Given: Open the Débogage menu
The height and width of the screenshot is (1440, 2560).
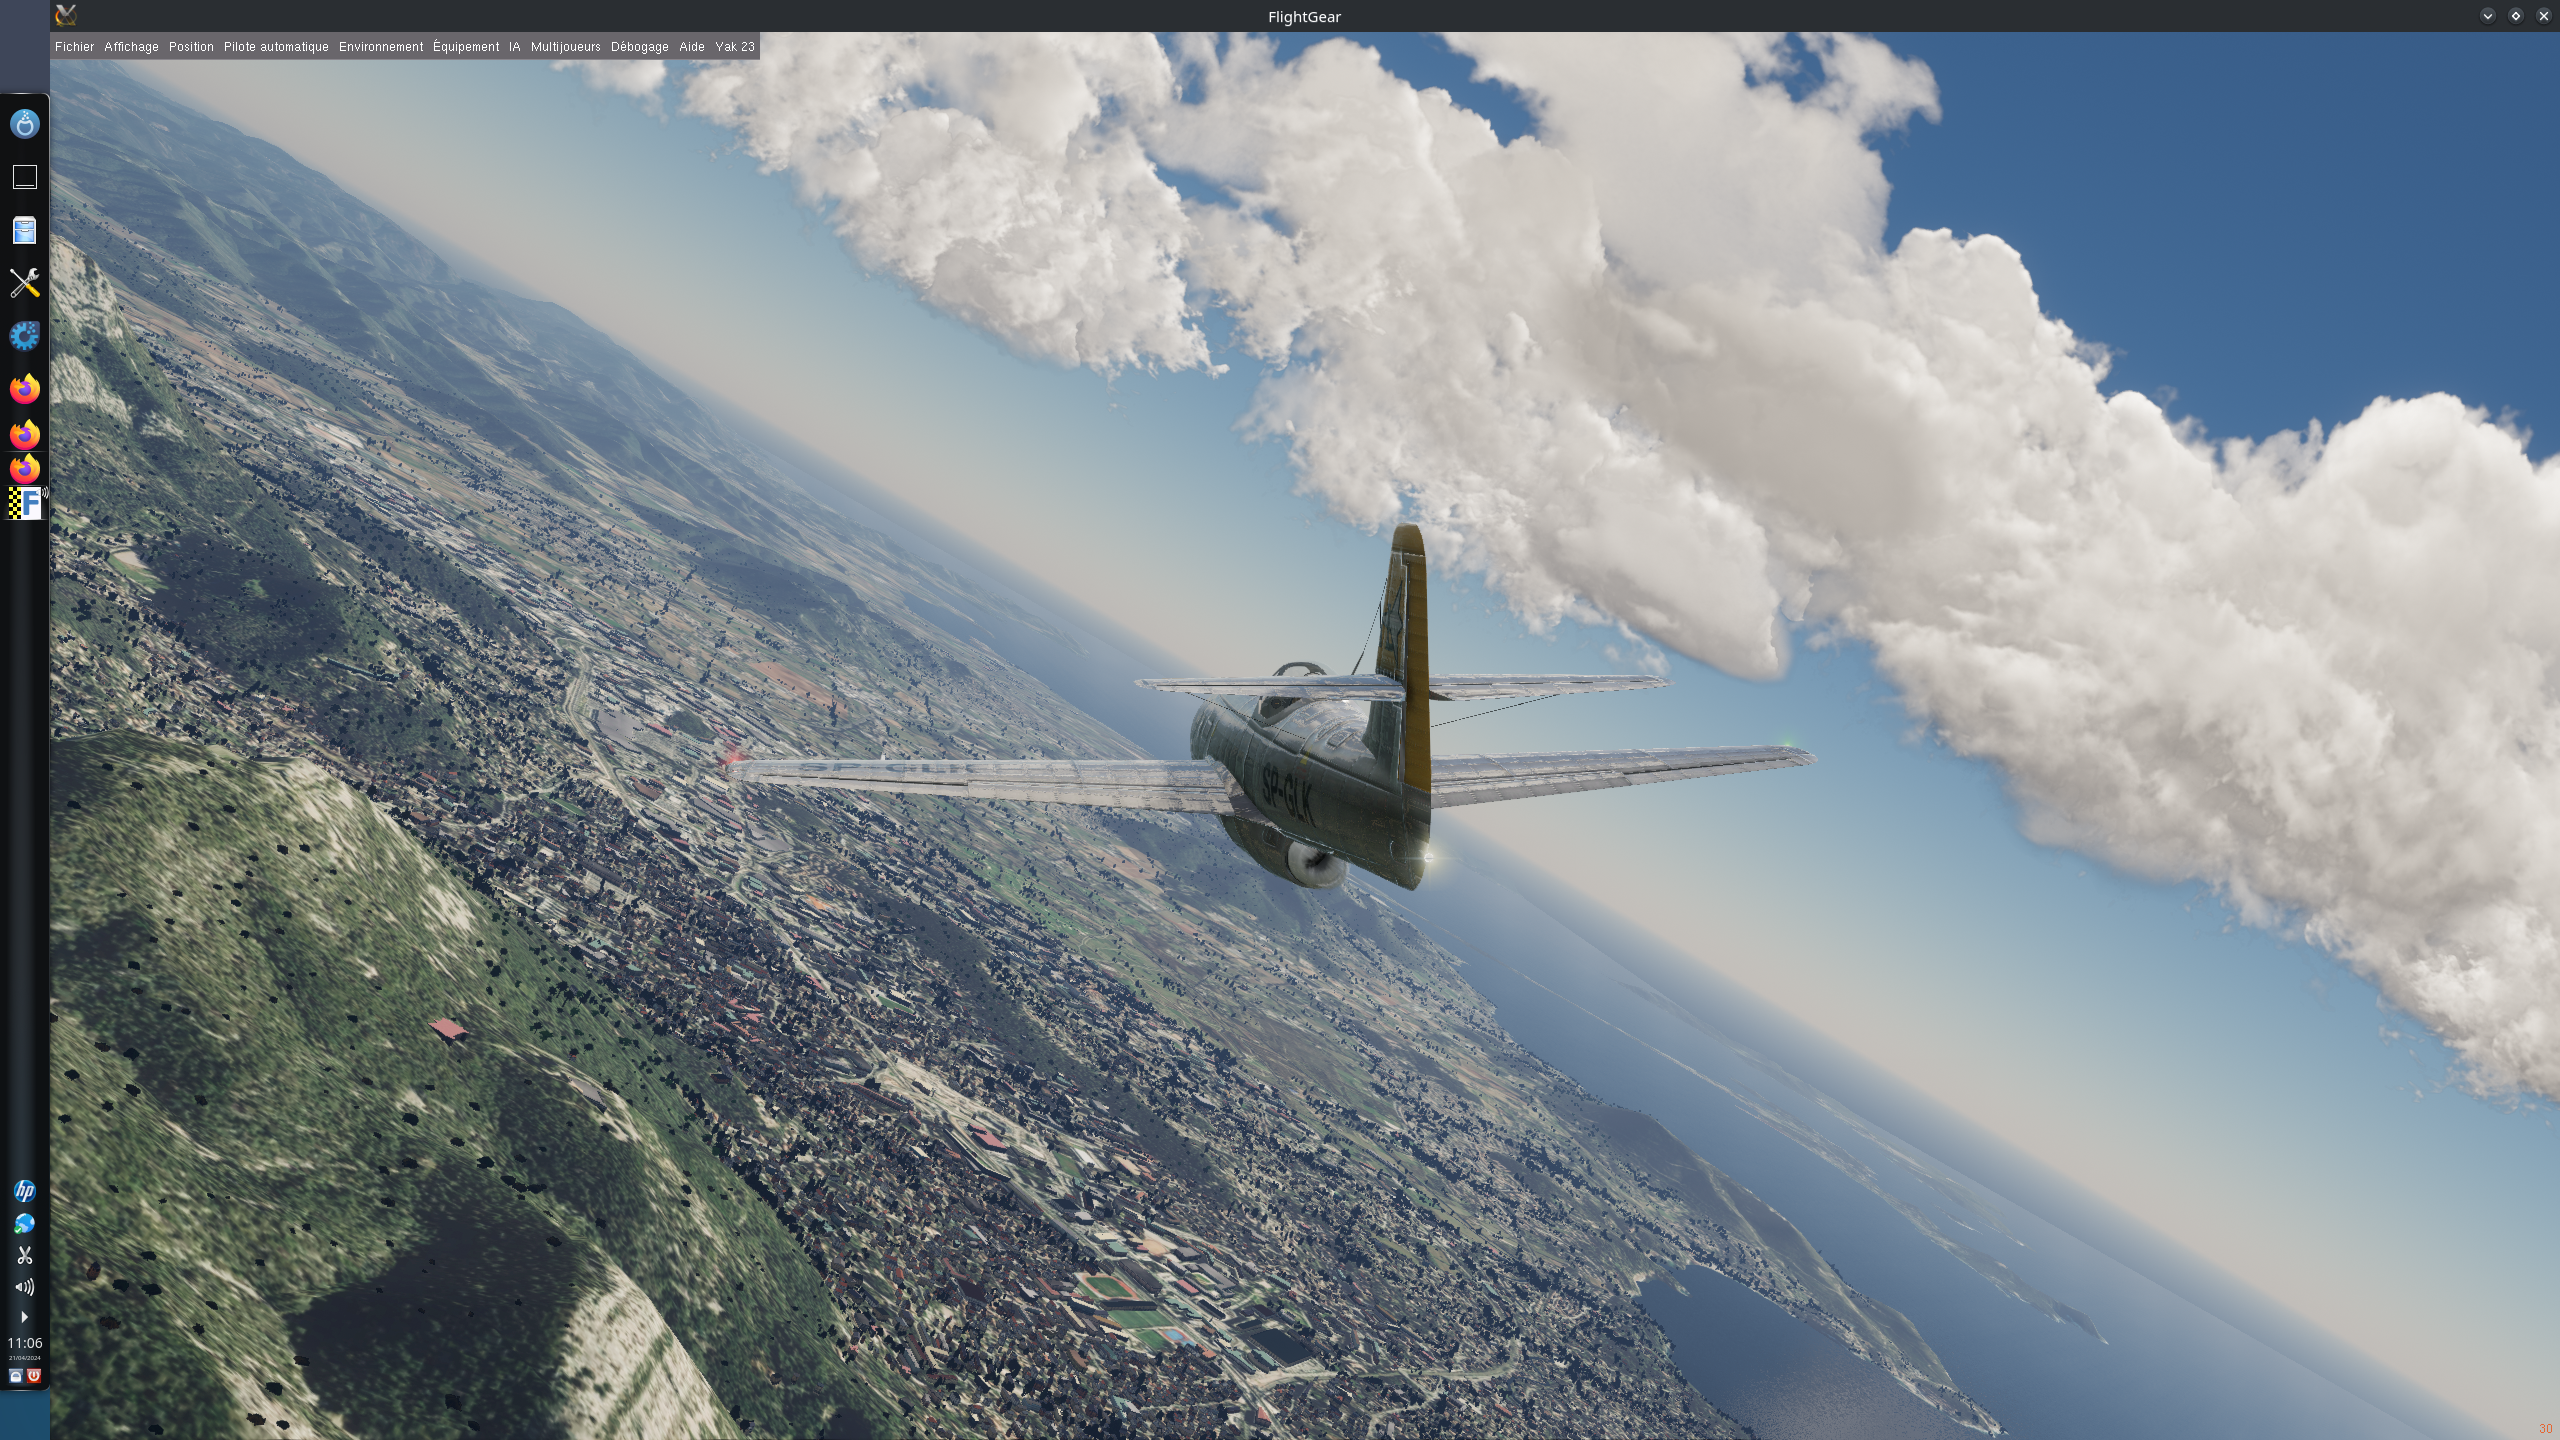Looking at the screenshot, I should pos(639,47).
